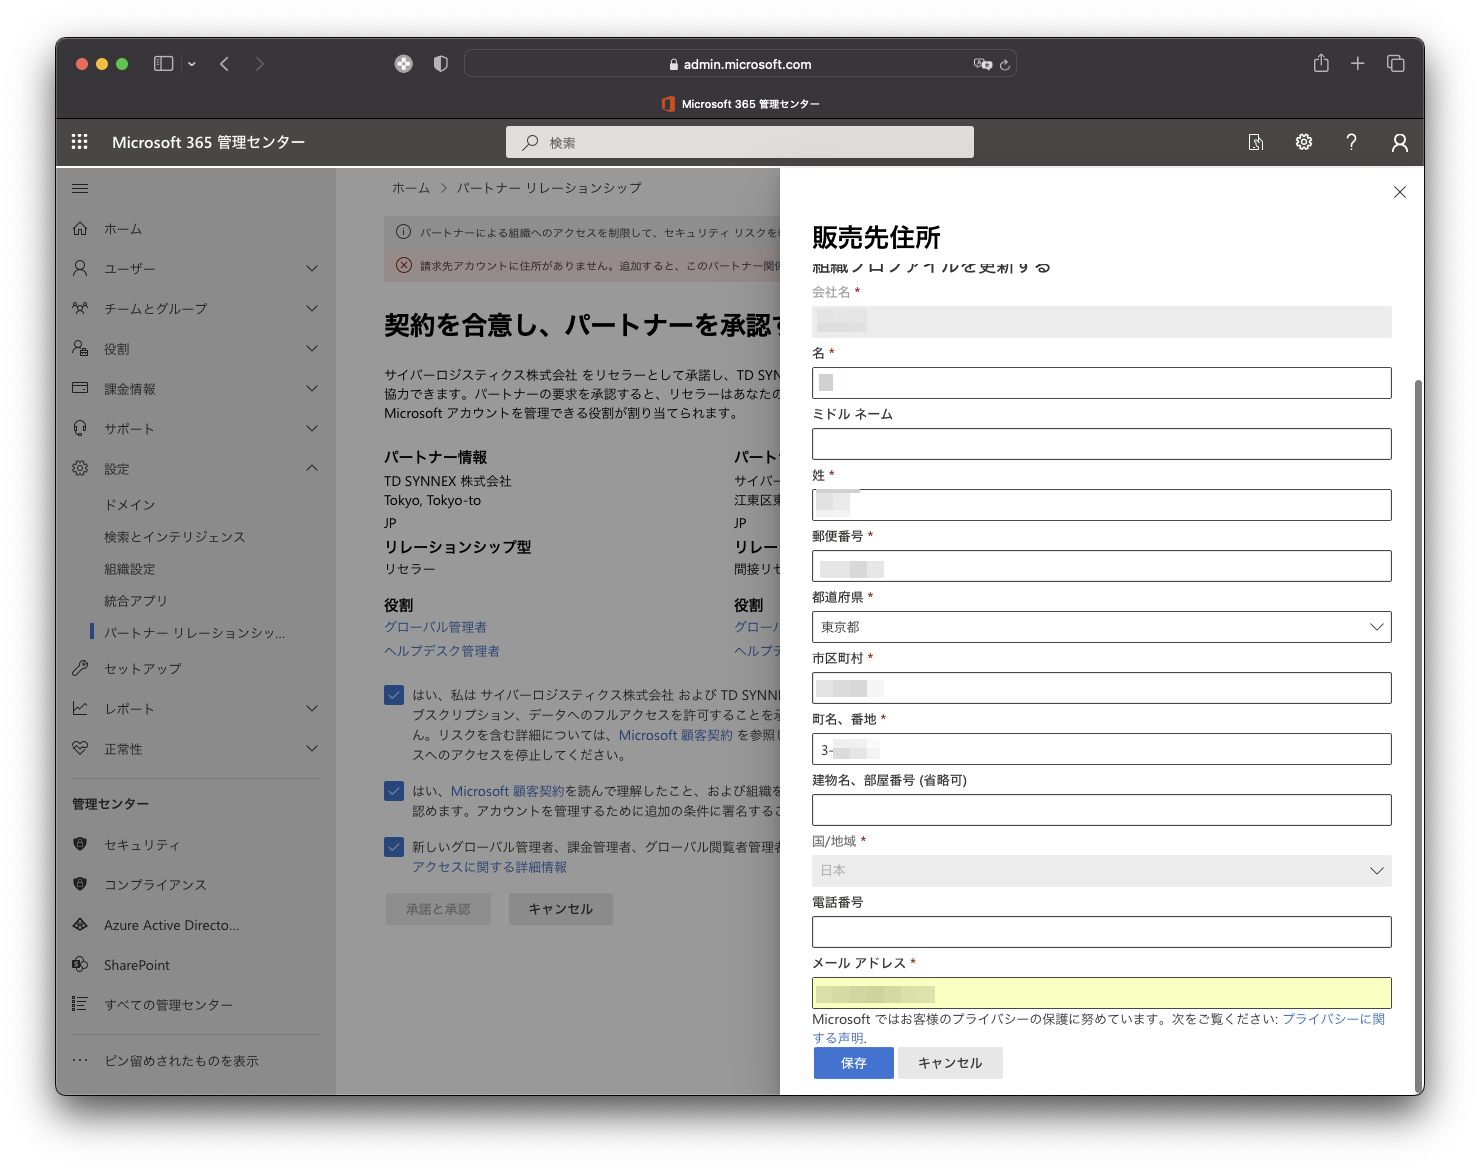Click キャンセル button on the partner page
Image resolution: width=1480 pixels, height=1169 pixels.
pos(561,909)
